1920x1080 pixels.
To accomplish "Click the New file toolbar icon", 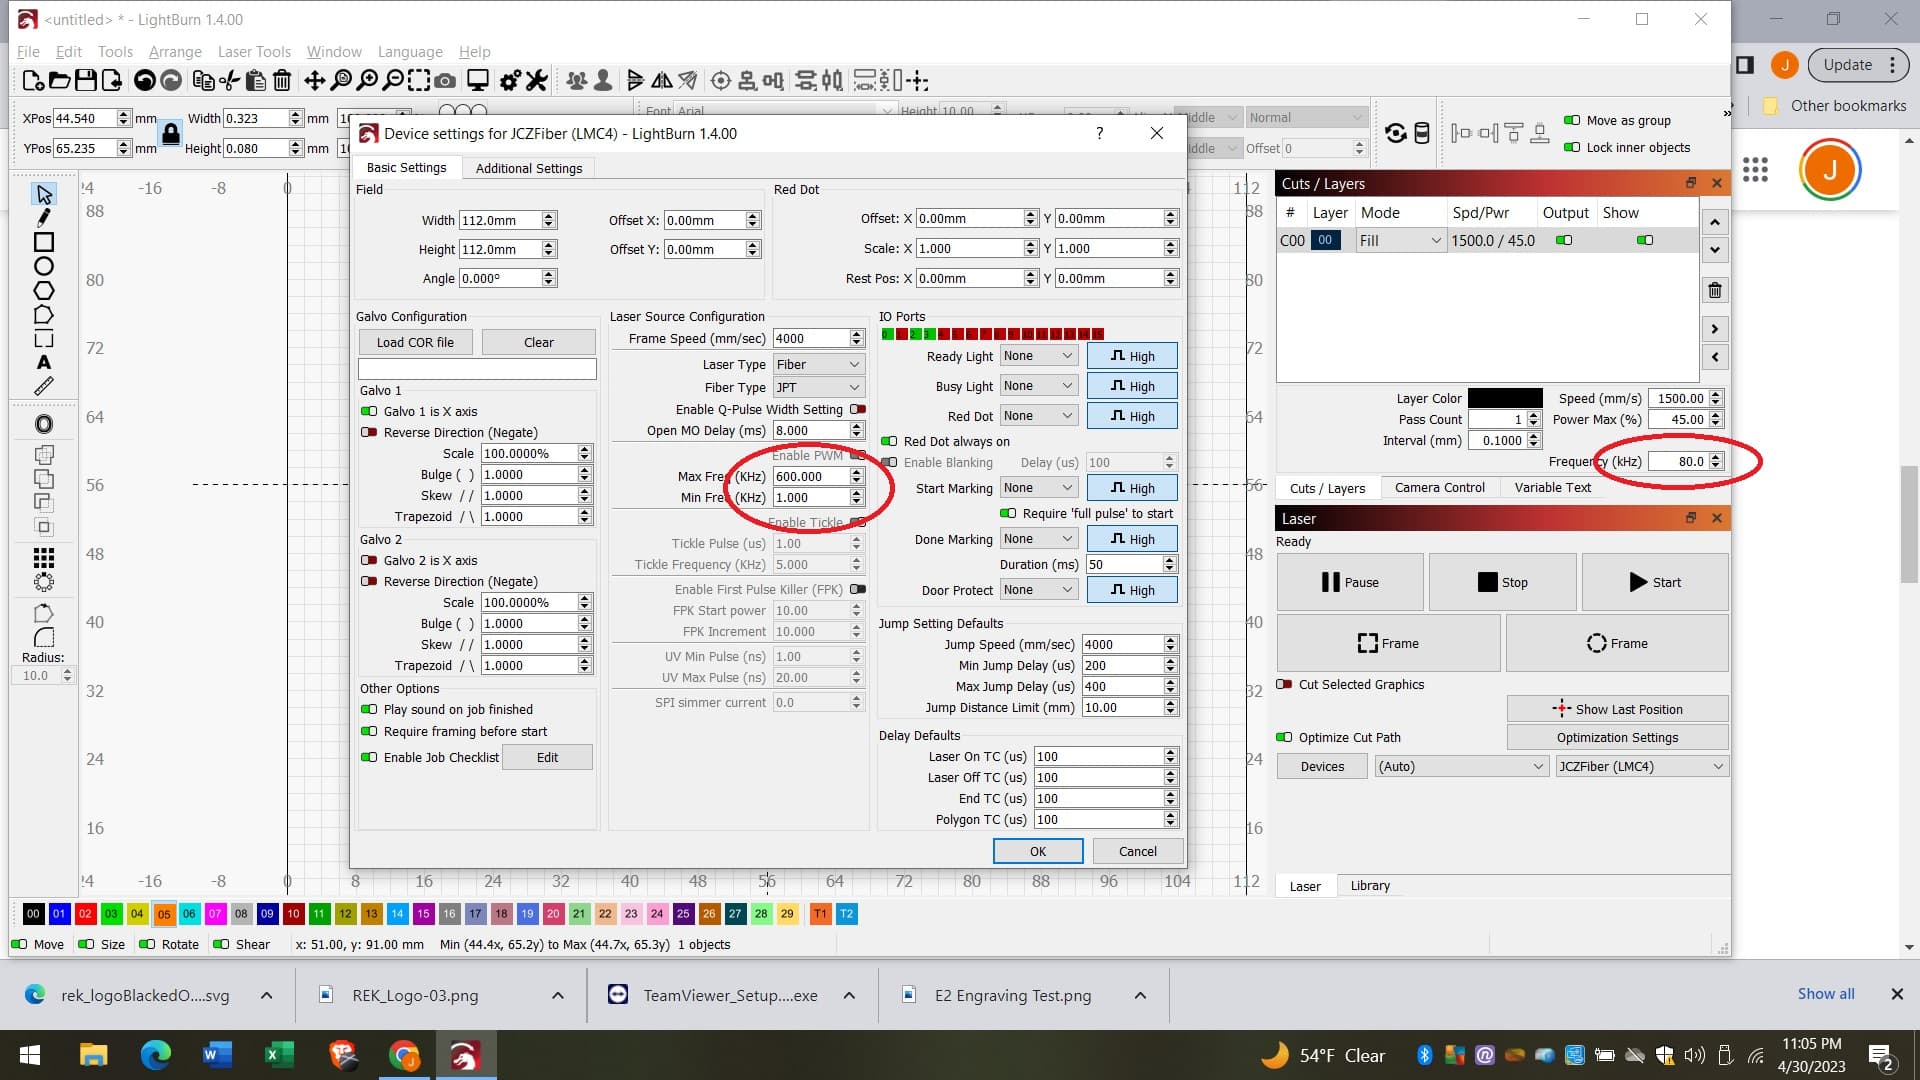I will pyautogui.click(x=32, y=81).
